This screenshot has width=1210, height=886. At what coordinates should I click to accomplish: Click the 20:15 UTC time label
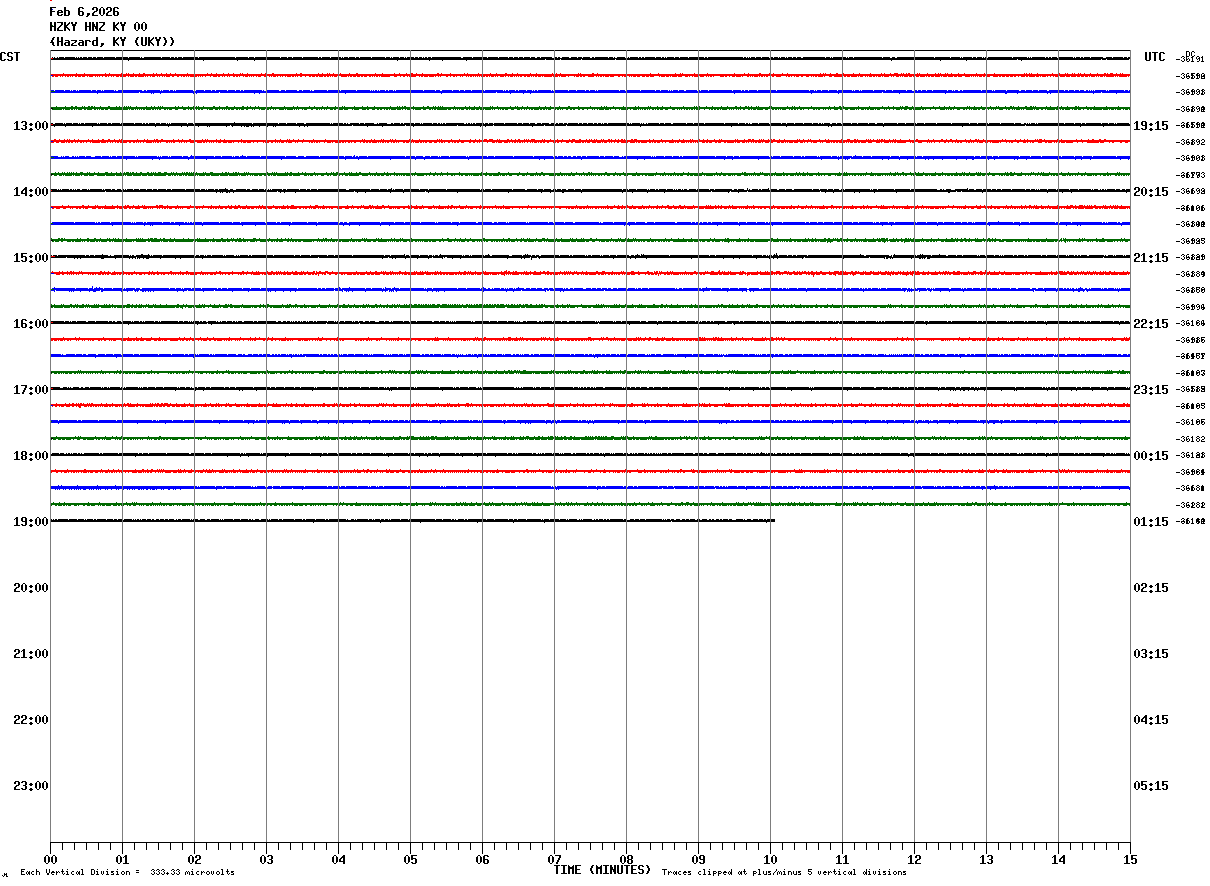pos(1151,192)
